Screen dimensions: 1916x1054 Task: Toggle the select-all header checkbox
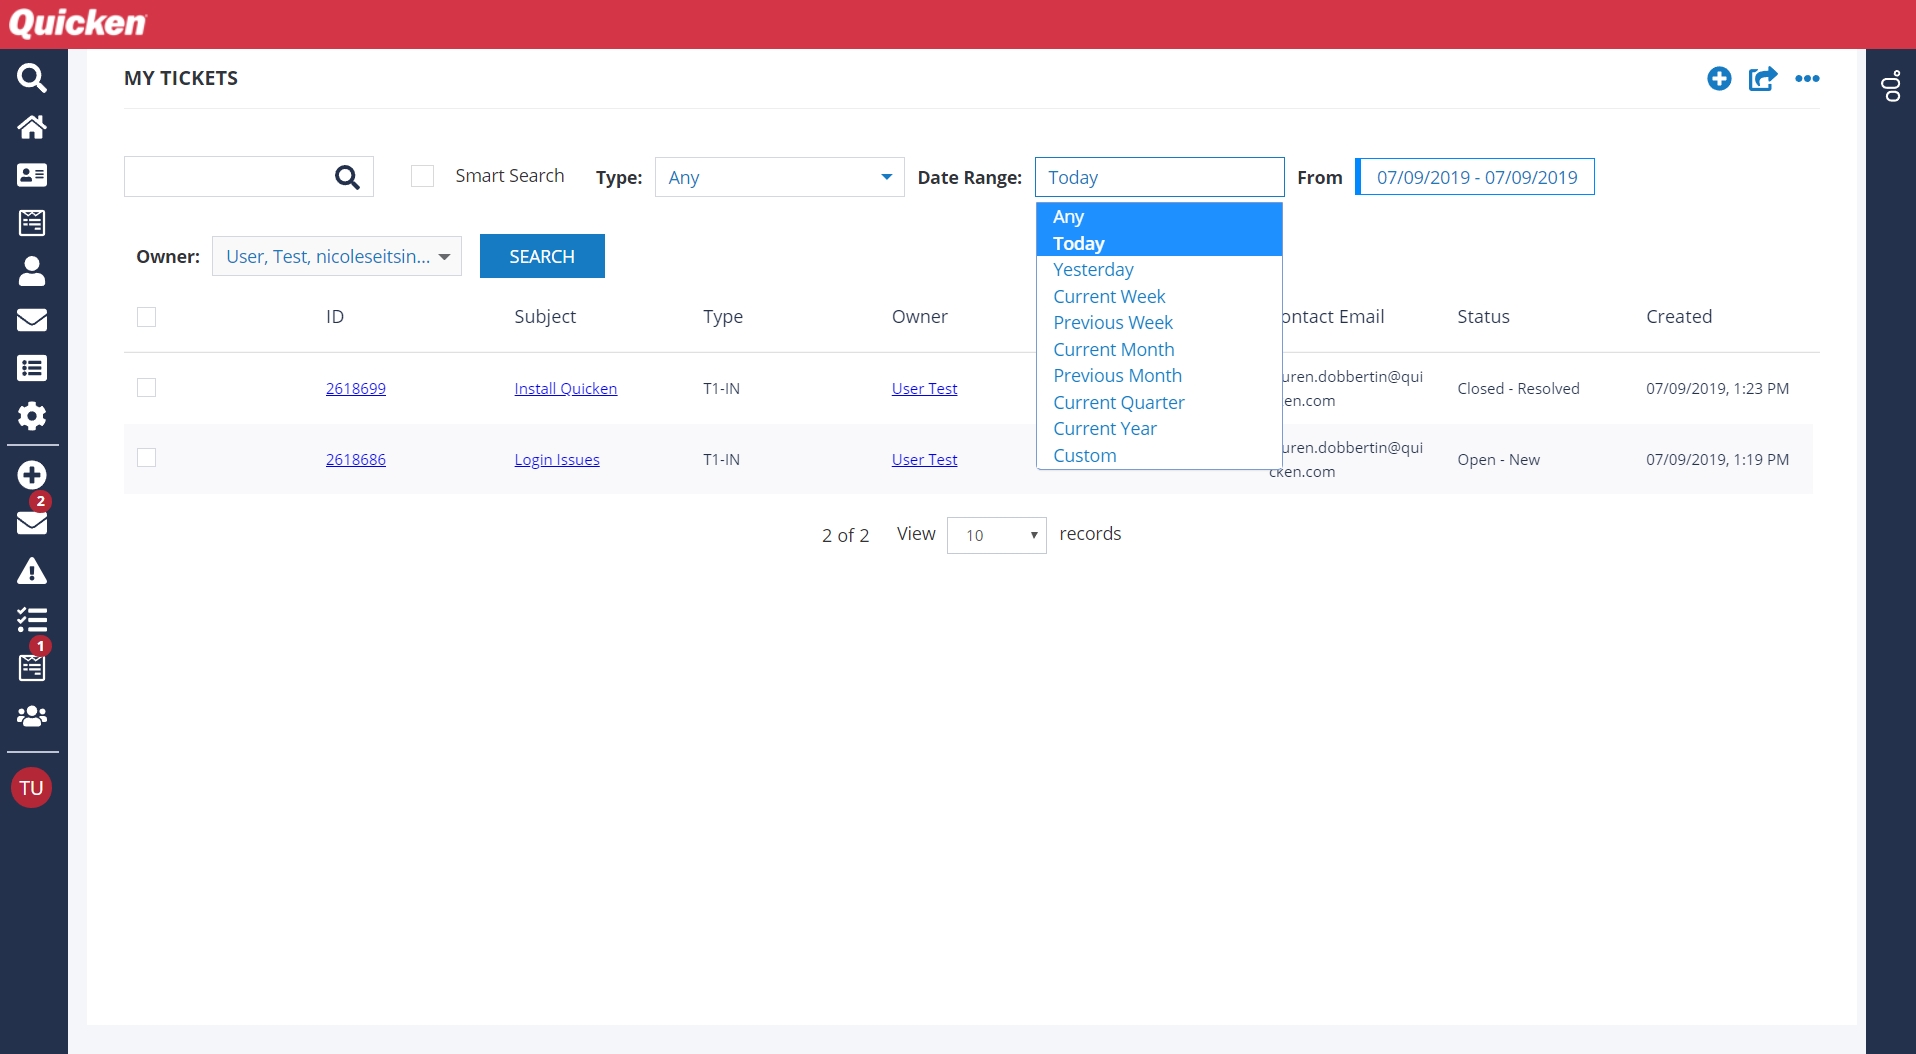click(147, 317)
